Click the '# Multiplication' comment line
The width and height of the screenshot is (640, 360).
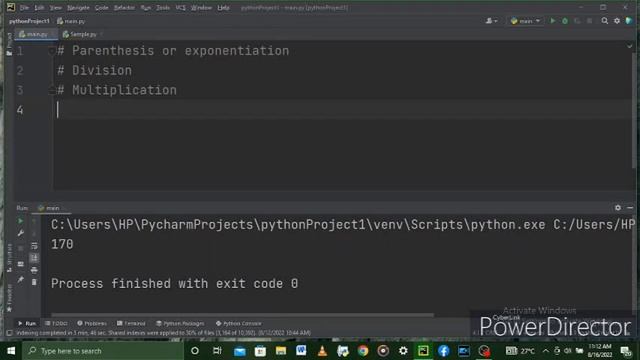[117, 90]
